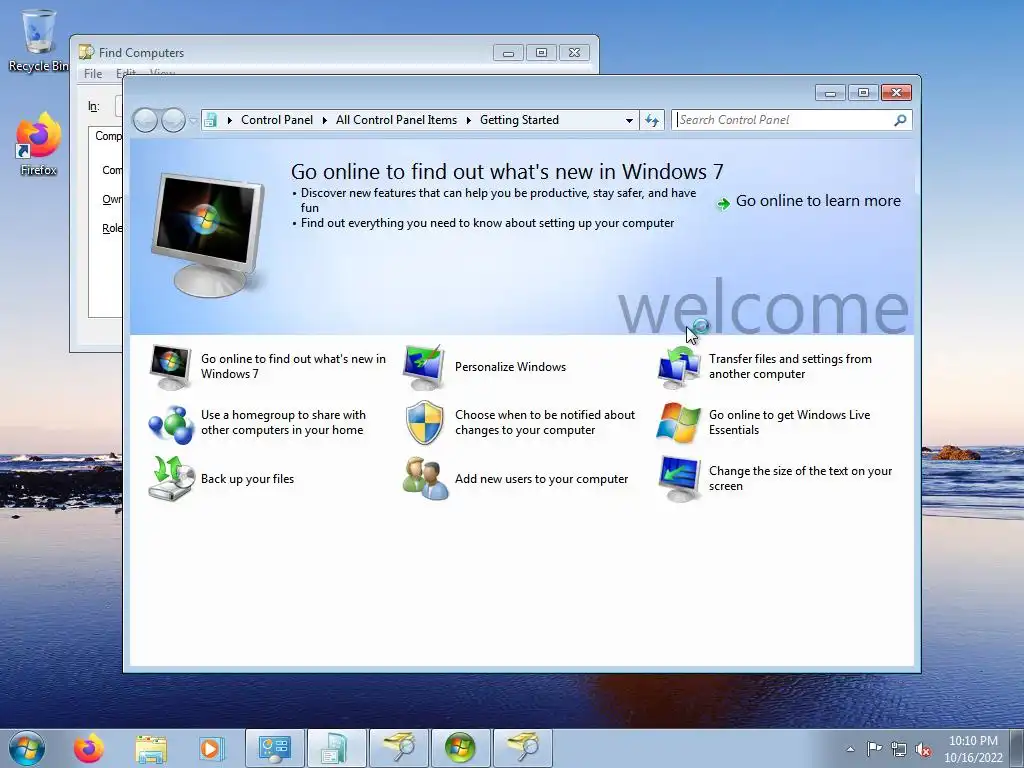
Task: Expand the arrow before Control Panel breadcrumb
Action: click(x=229, y=120)
